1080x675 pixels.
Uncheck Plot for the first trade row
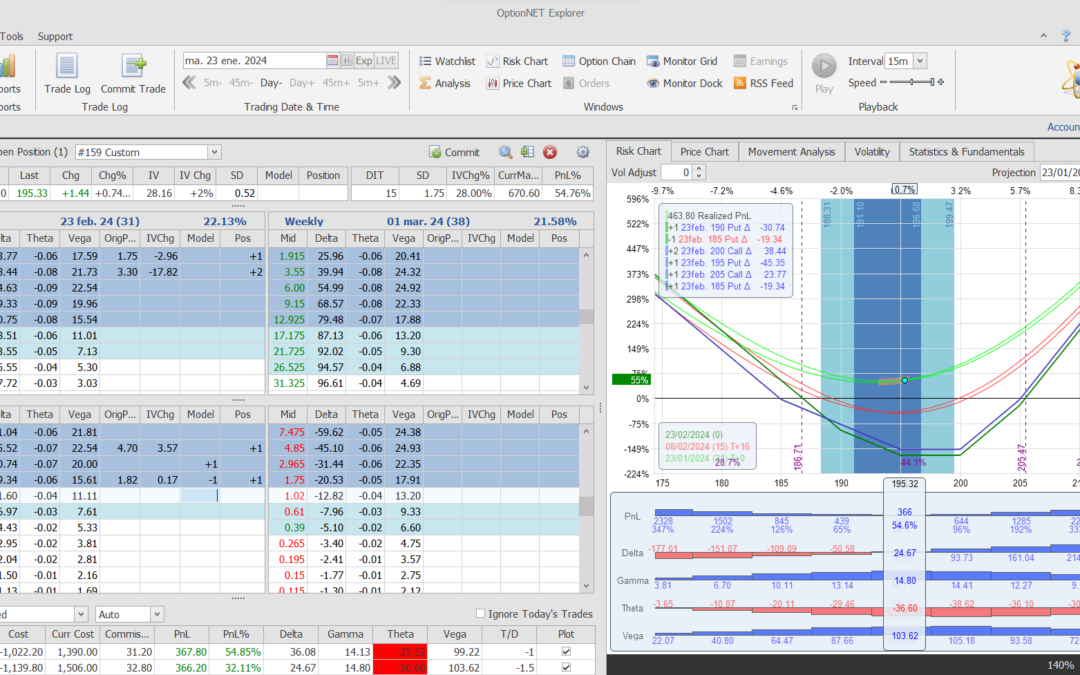(x=567, y=652)
